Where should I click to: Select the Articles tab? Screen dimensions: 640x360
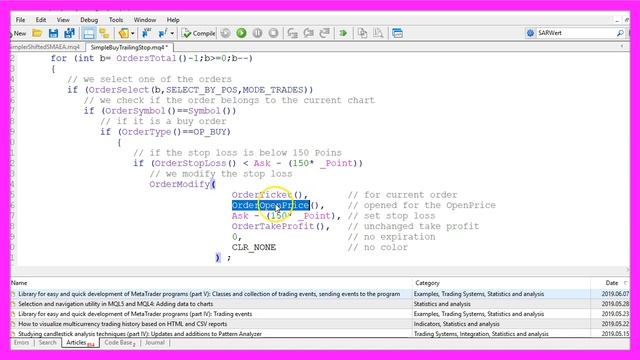pyautogui.click(x=80, y=343)
